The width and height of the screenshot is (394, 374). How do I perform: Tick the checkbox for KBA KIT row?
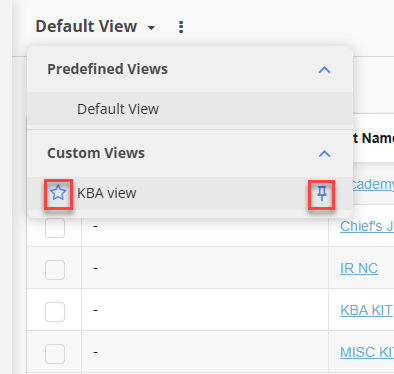click(x=55, y=312)
